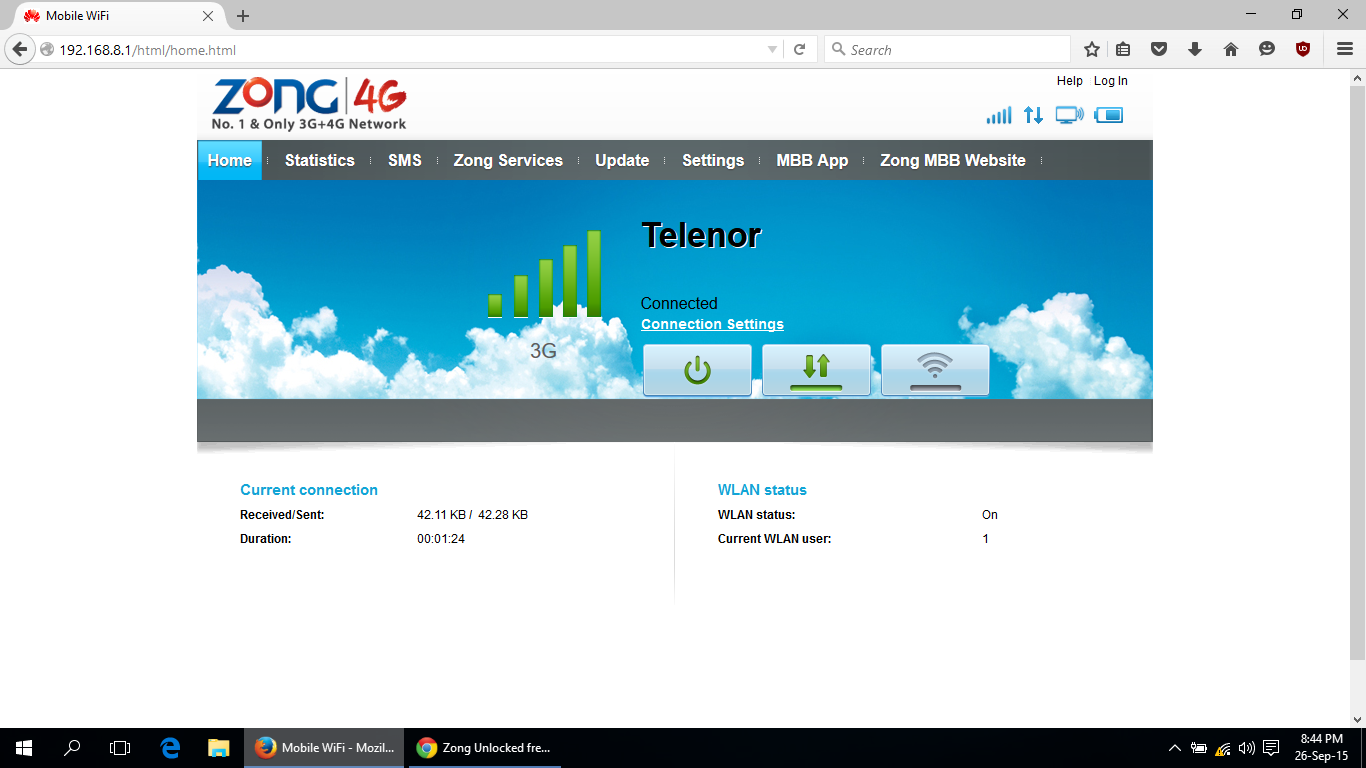1366x768 pixels.
Task: Click the battery icon in system tray
Action: click(1199, 748)
